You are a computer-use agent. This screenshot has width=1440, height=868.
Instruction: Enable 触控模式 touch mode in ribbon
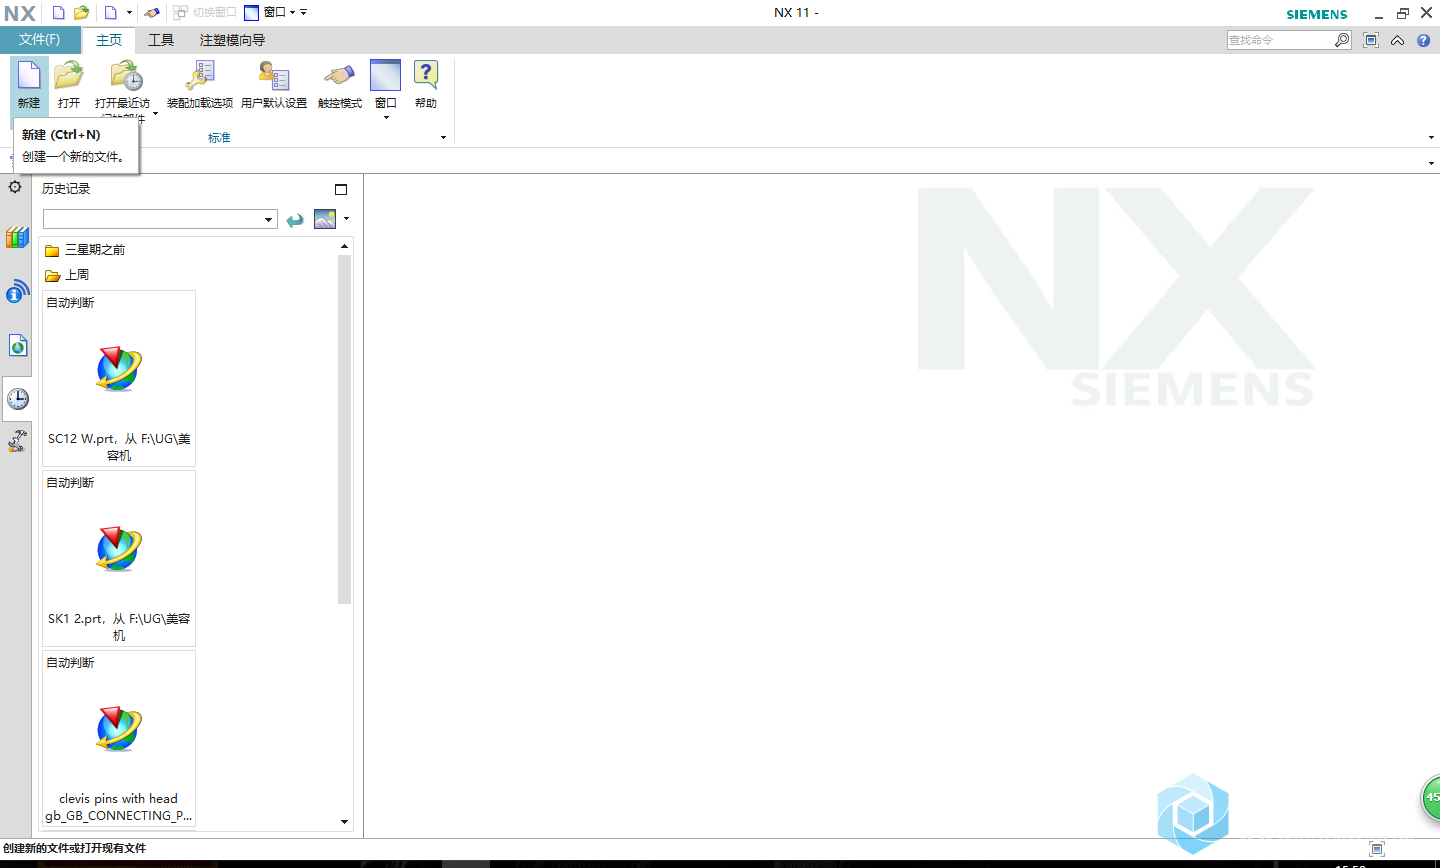coord(340,85)
